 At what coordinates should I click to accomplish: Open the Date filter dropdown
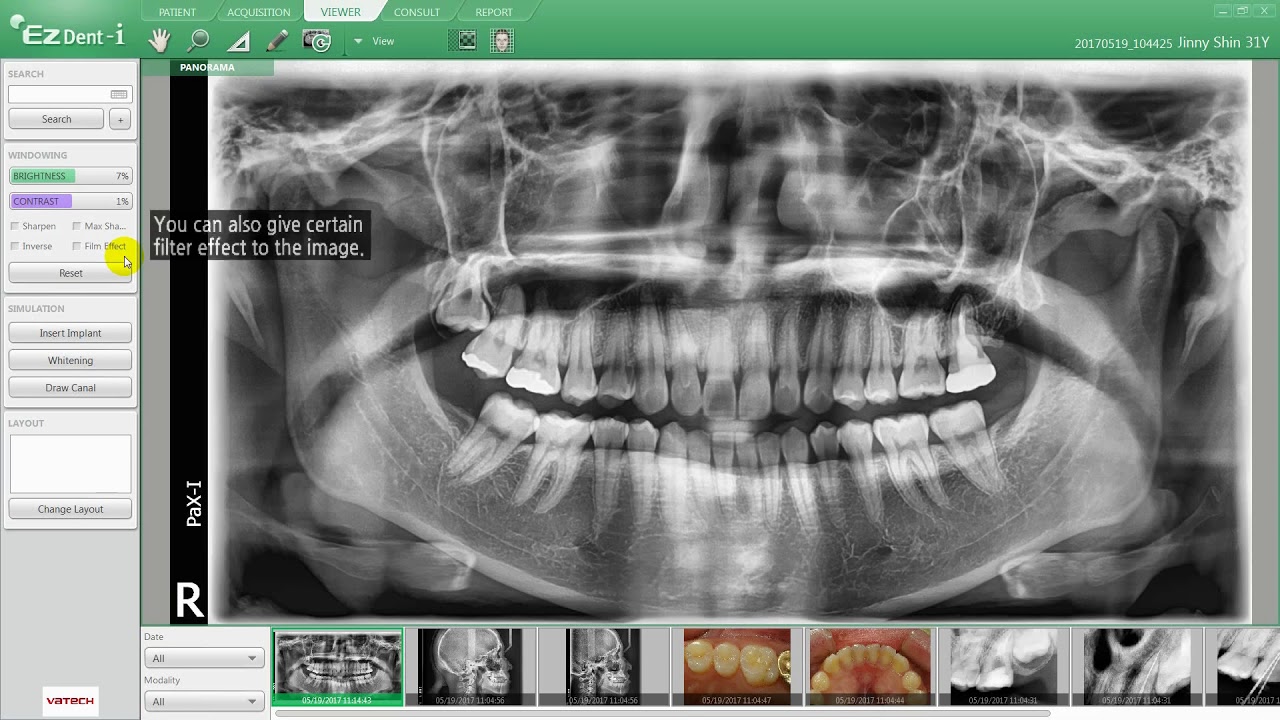[x=204, y=658]
